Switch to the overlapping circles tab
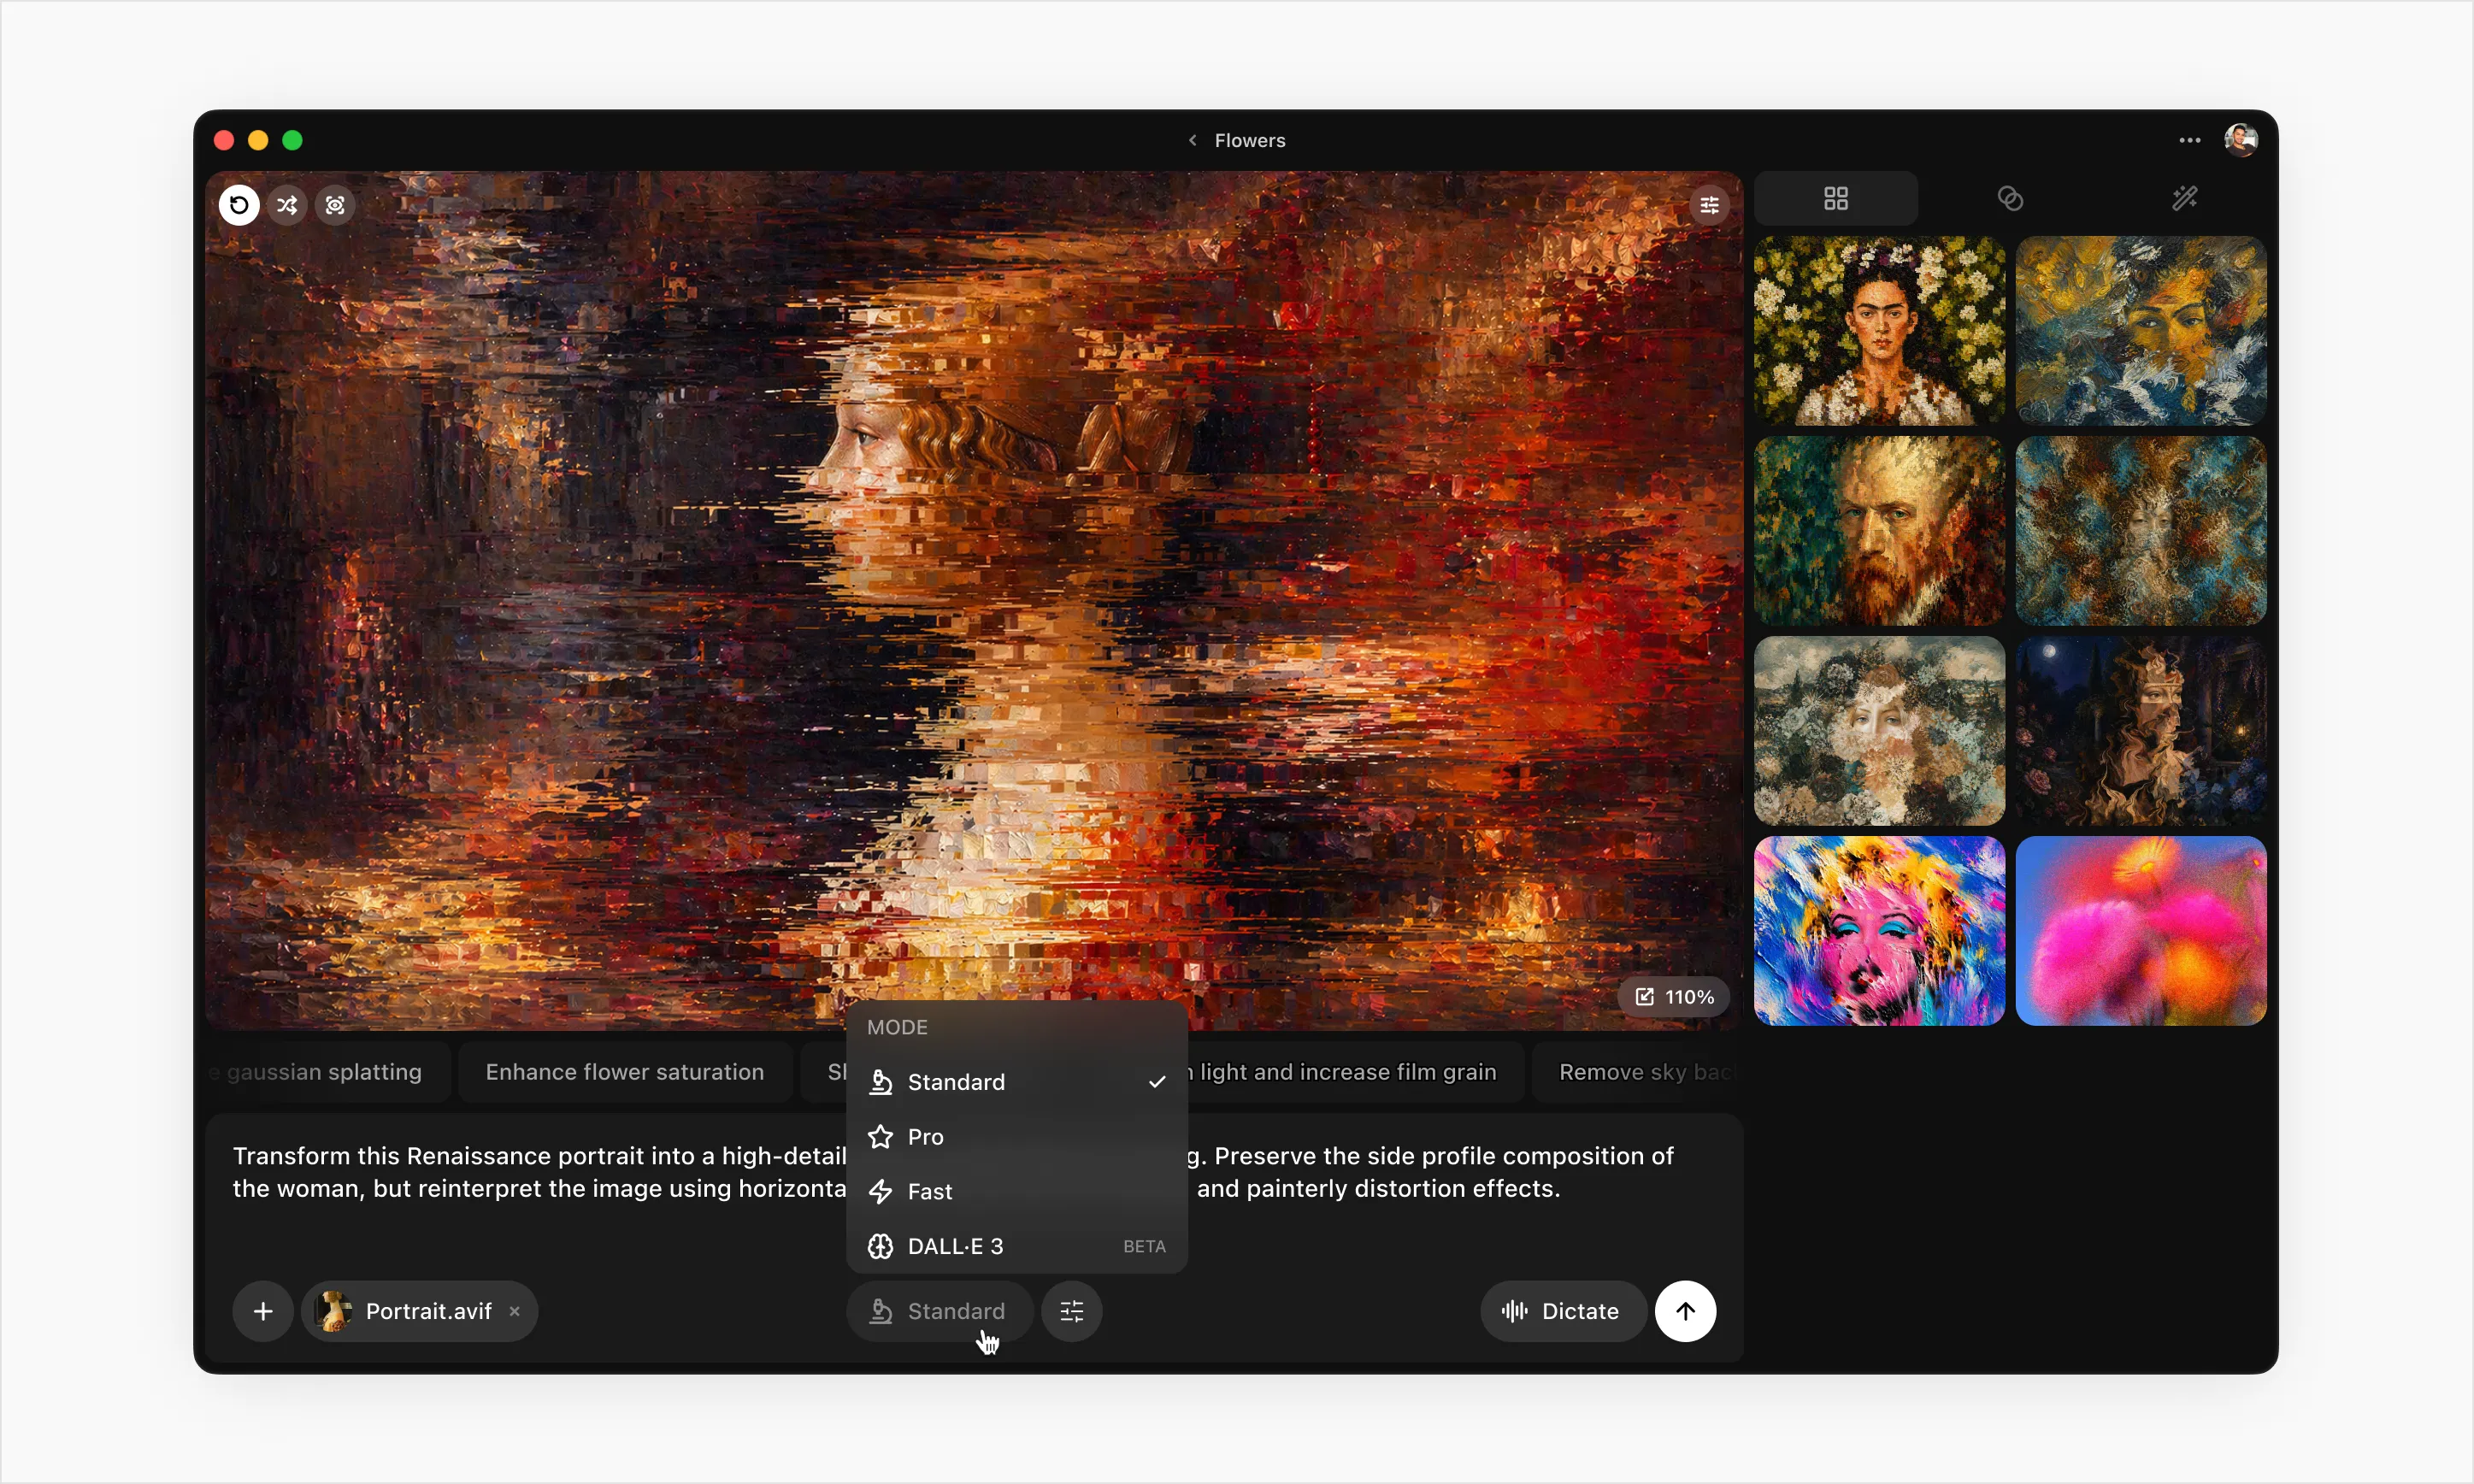 point(2010,198)
